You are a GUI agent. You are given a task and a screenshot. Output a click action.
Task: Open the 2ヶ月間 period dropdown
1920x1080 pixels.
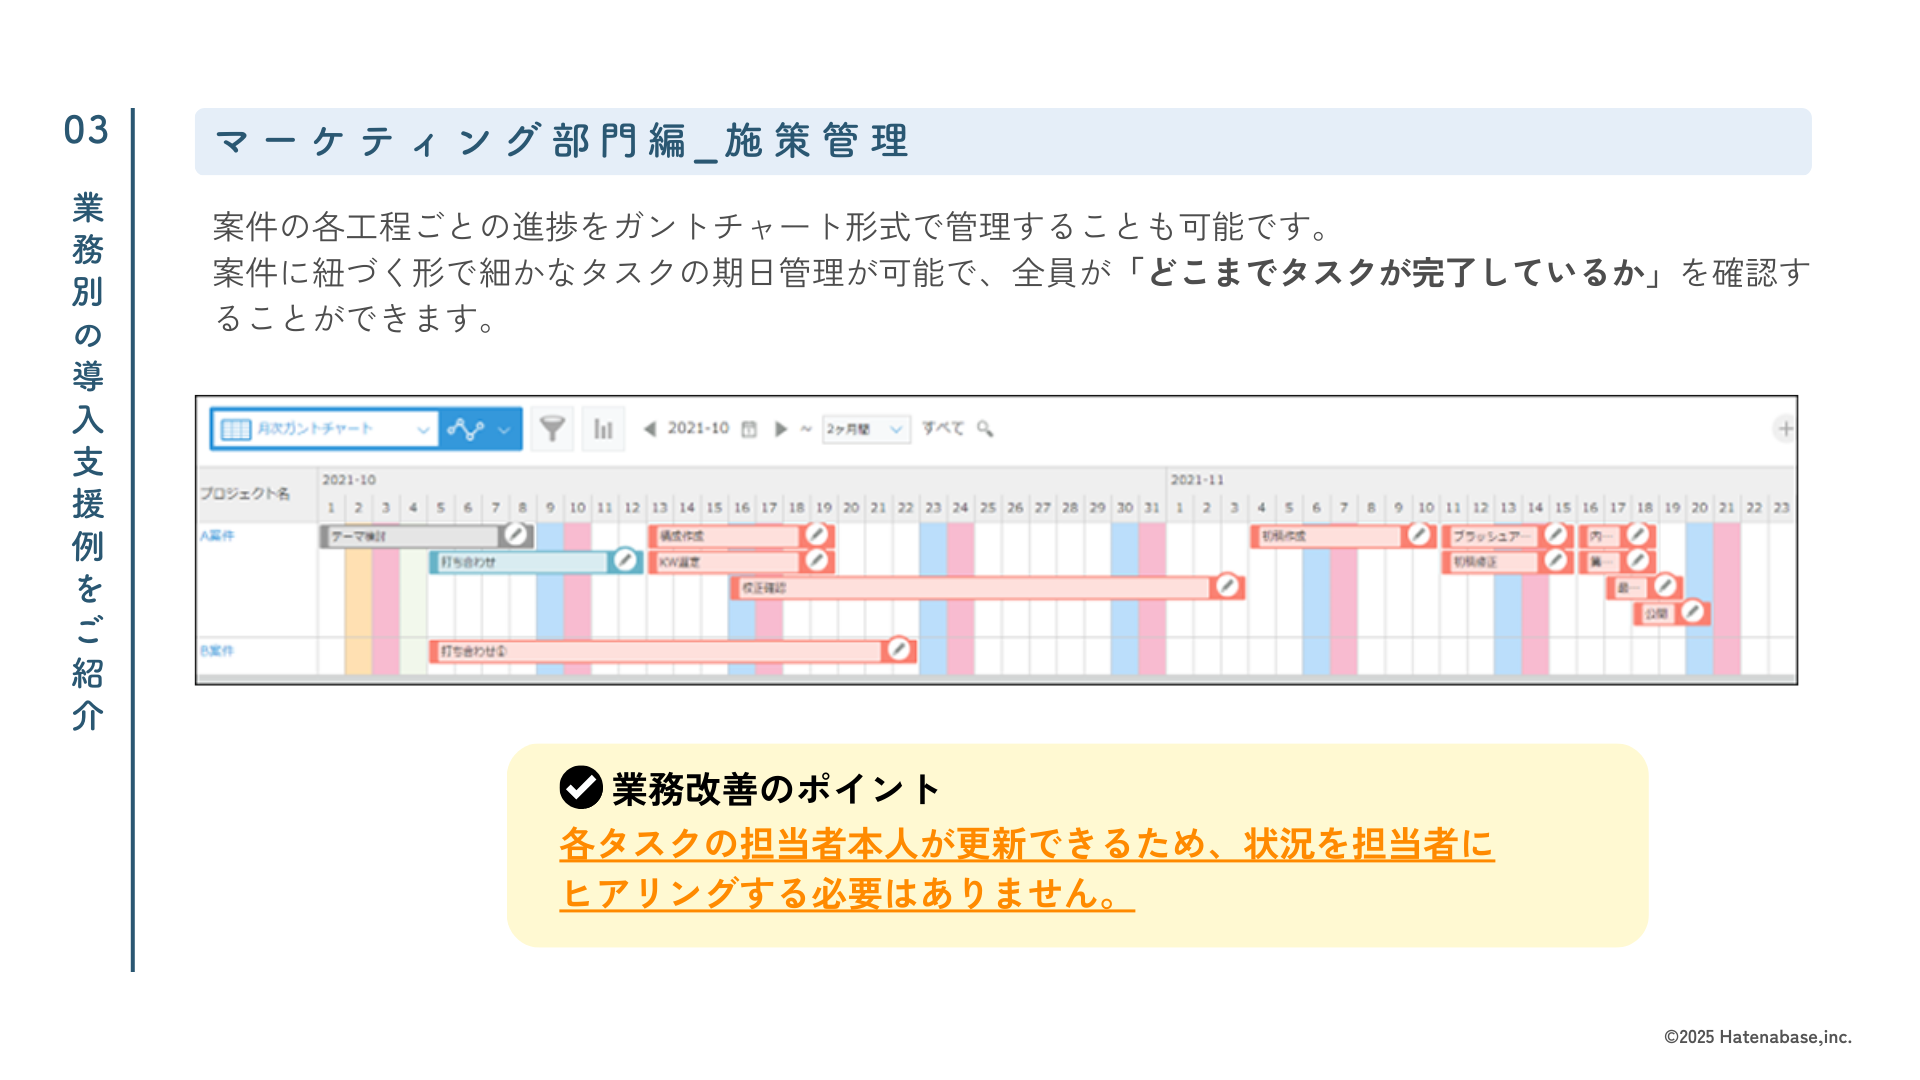[x=865, y=429]
